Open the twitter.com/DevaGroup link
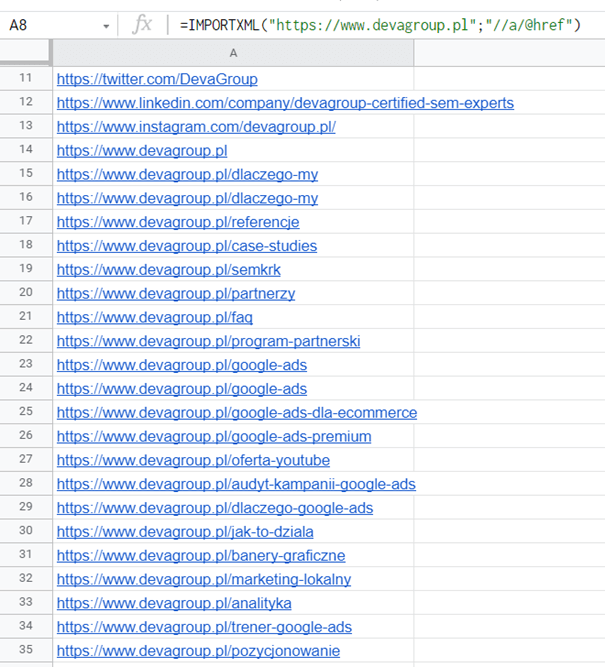The image size is (605, 667). [x=157, y=79]
